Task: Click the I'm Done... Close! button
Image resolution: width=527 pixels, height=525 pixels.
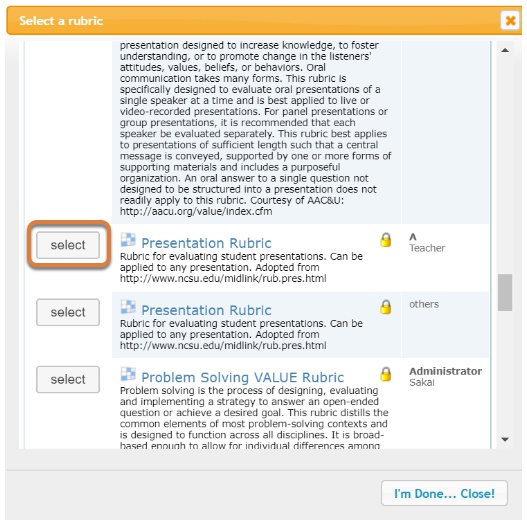Action: pyautogui.click(x=444, y=493)
